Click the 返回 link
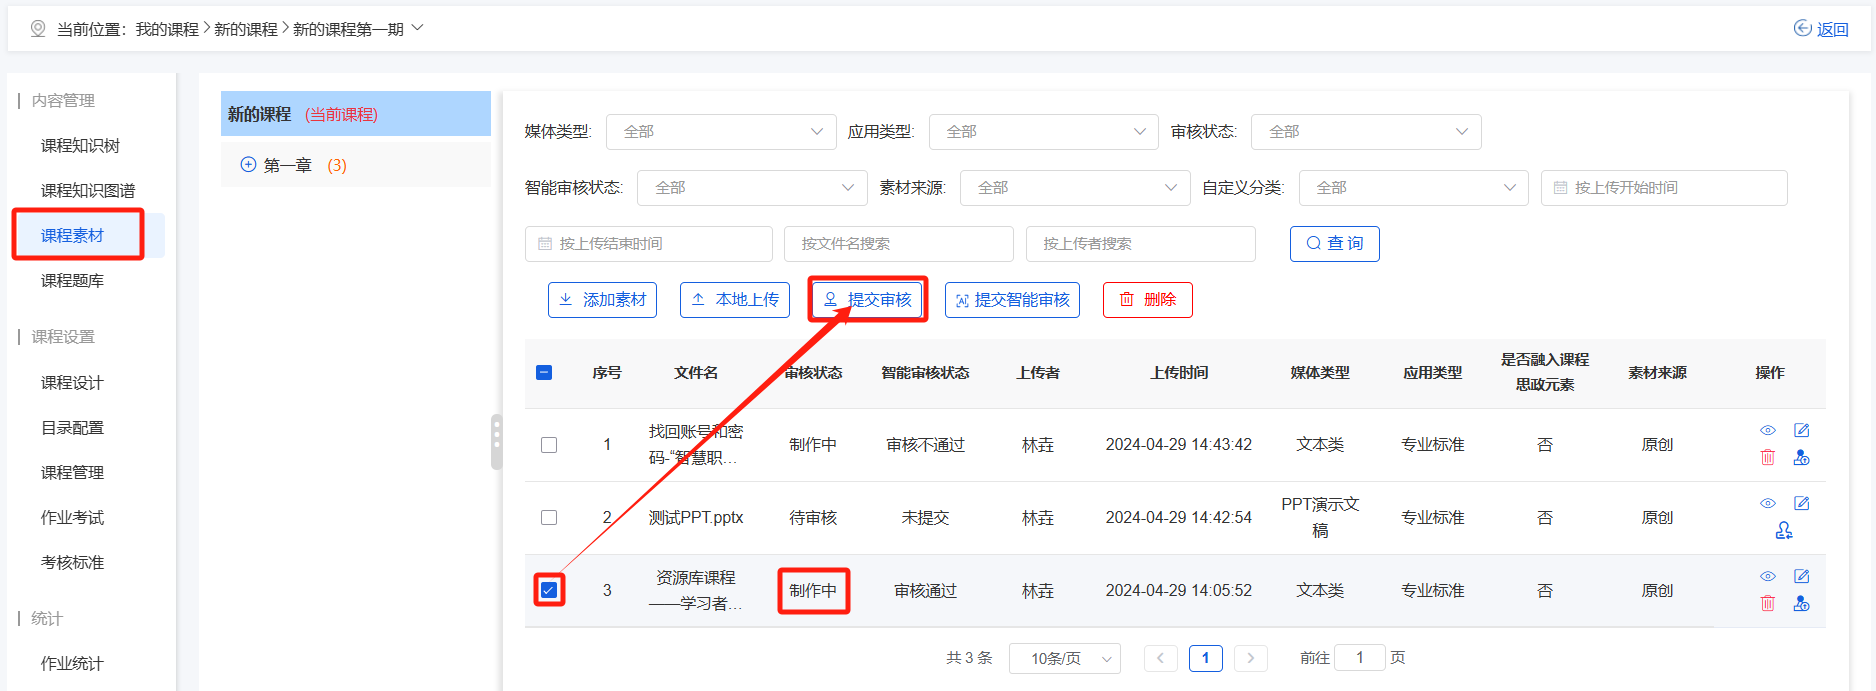Screen dimensions: 1876x691 1832,29
